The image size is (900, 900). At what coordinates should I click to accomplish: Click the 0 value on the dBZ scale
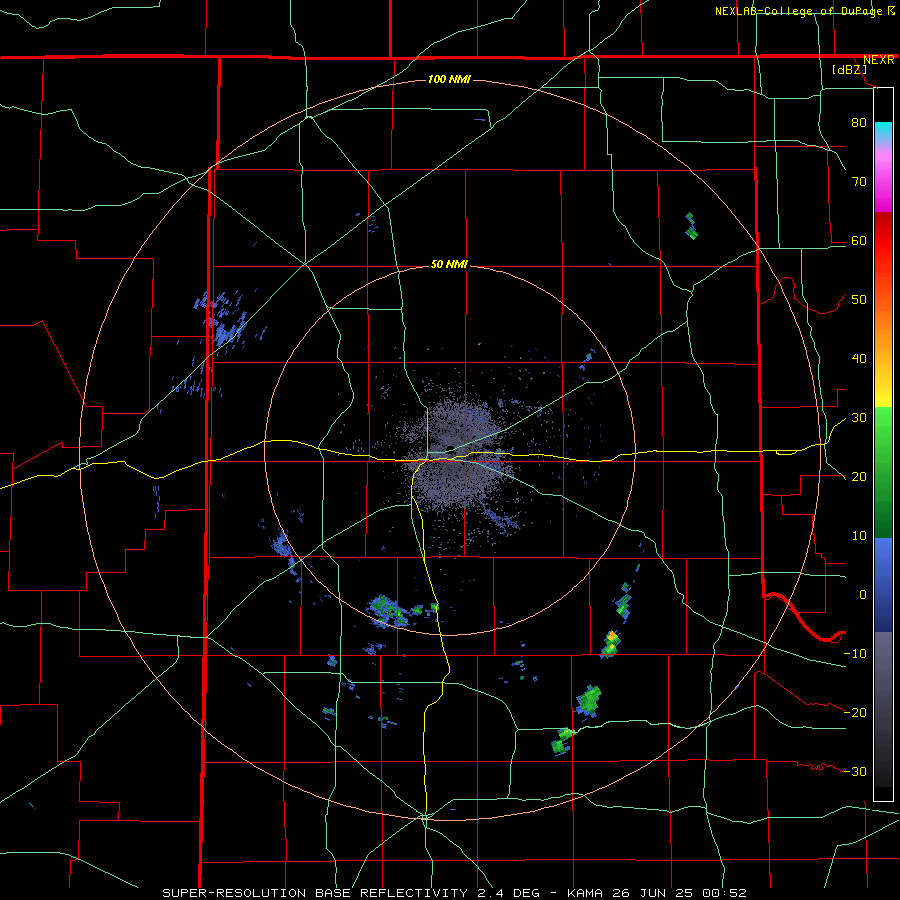(863, 595)
